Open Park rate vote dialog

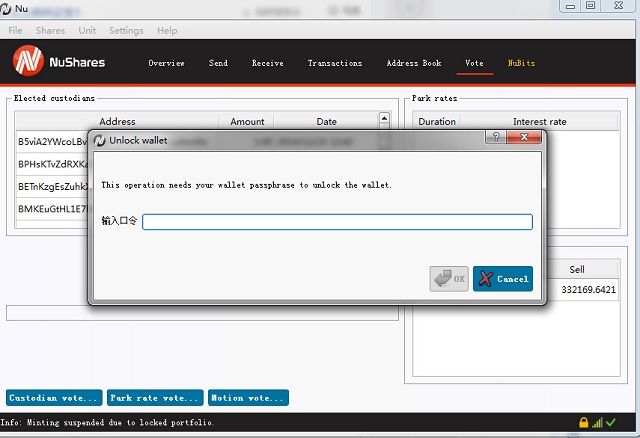[155, 398]
